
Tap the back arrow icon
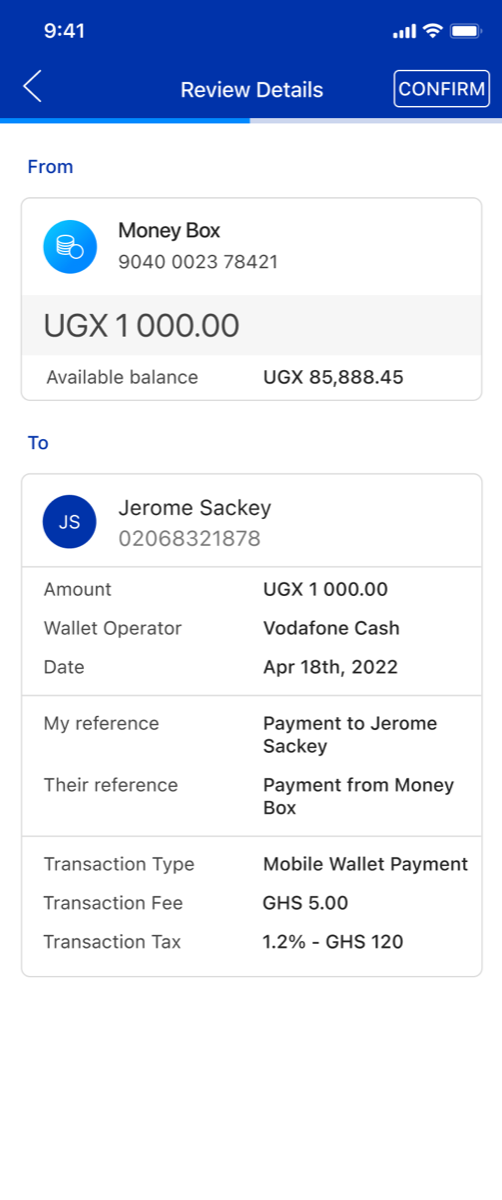32,87
